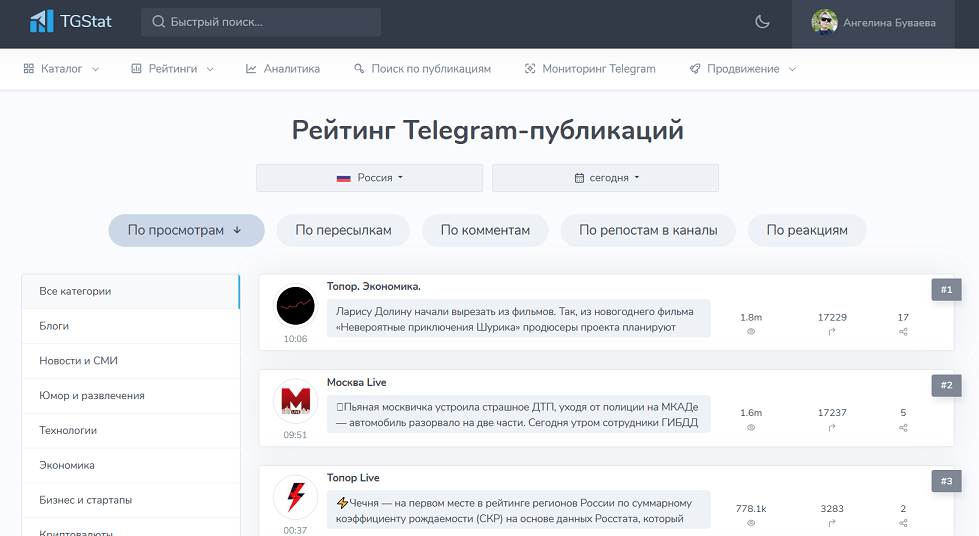Image resolution: width=979 pixels, height=536 pixels.
Task: Sort rating by По реакциям
Action: pyautogui.click(x=806, y=230)
